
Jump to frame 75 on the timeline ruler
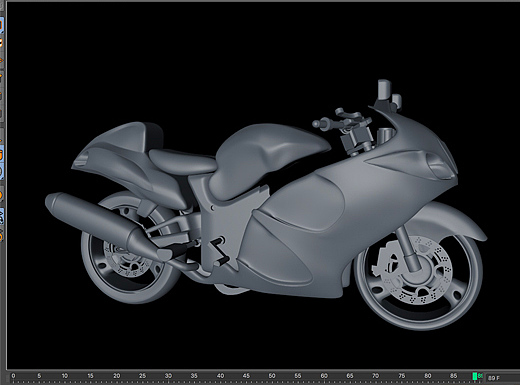coord(402,376)
